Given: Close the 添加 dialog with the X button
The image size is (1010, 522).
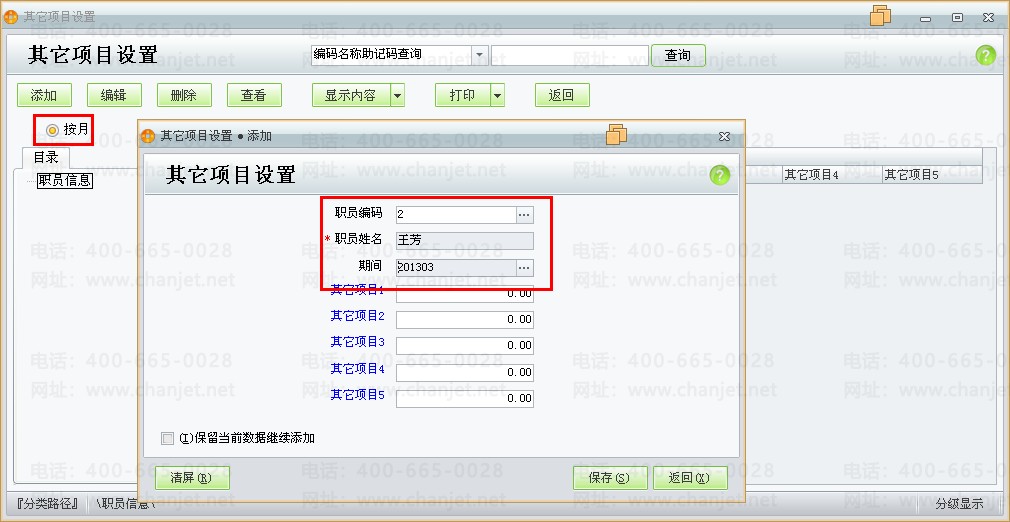Looking at the screenshot, I should 724,136.
